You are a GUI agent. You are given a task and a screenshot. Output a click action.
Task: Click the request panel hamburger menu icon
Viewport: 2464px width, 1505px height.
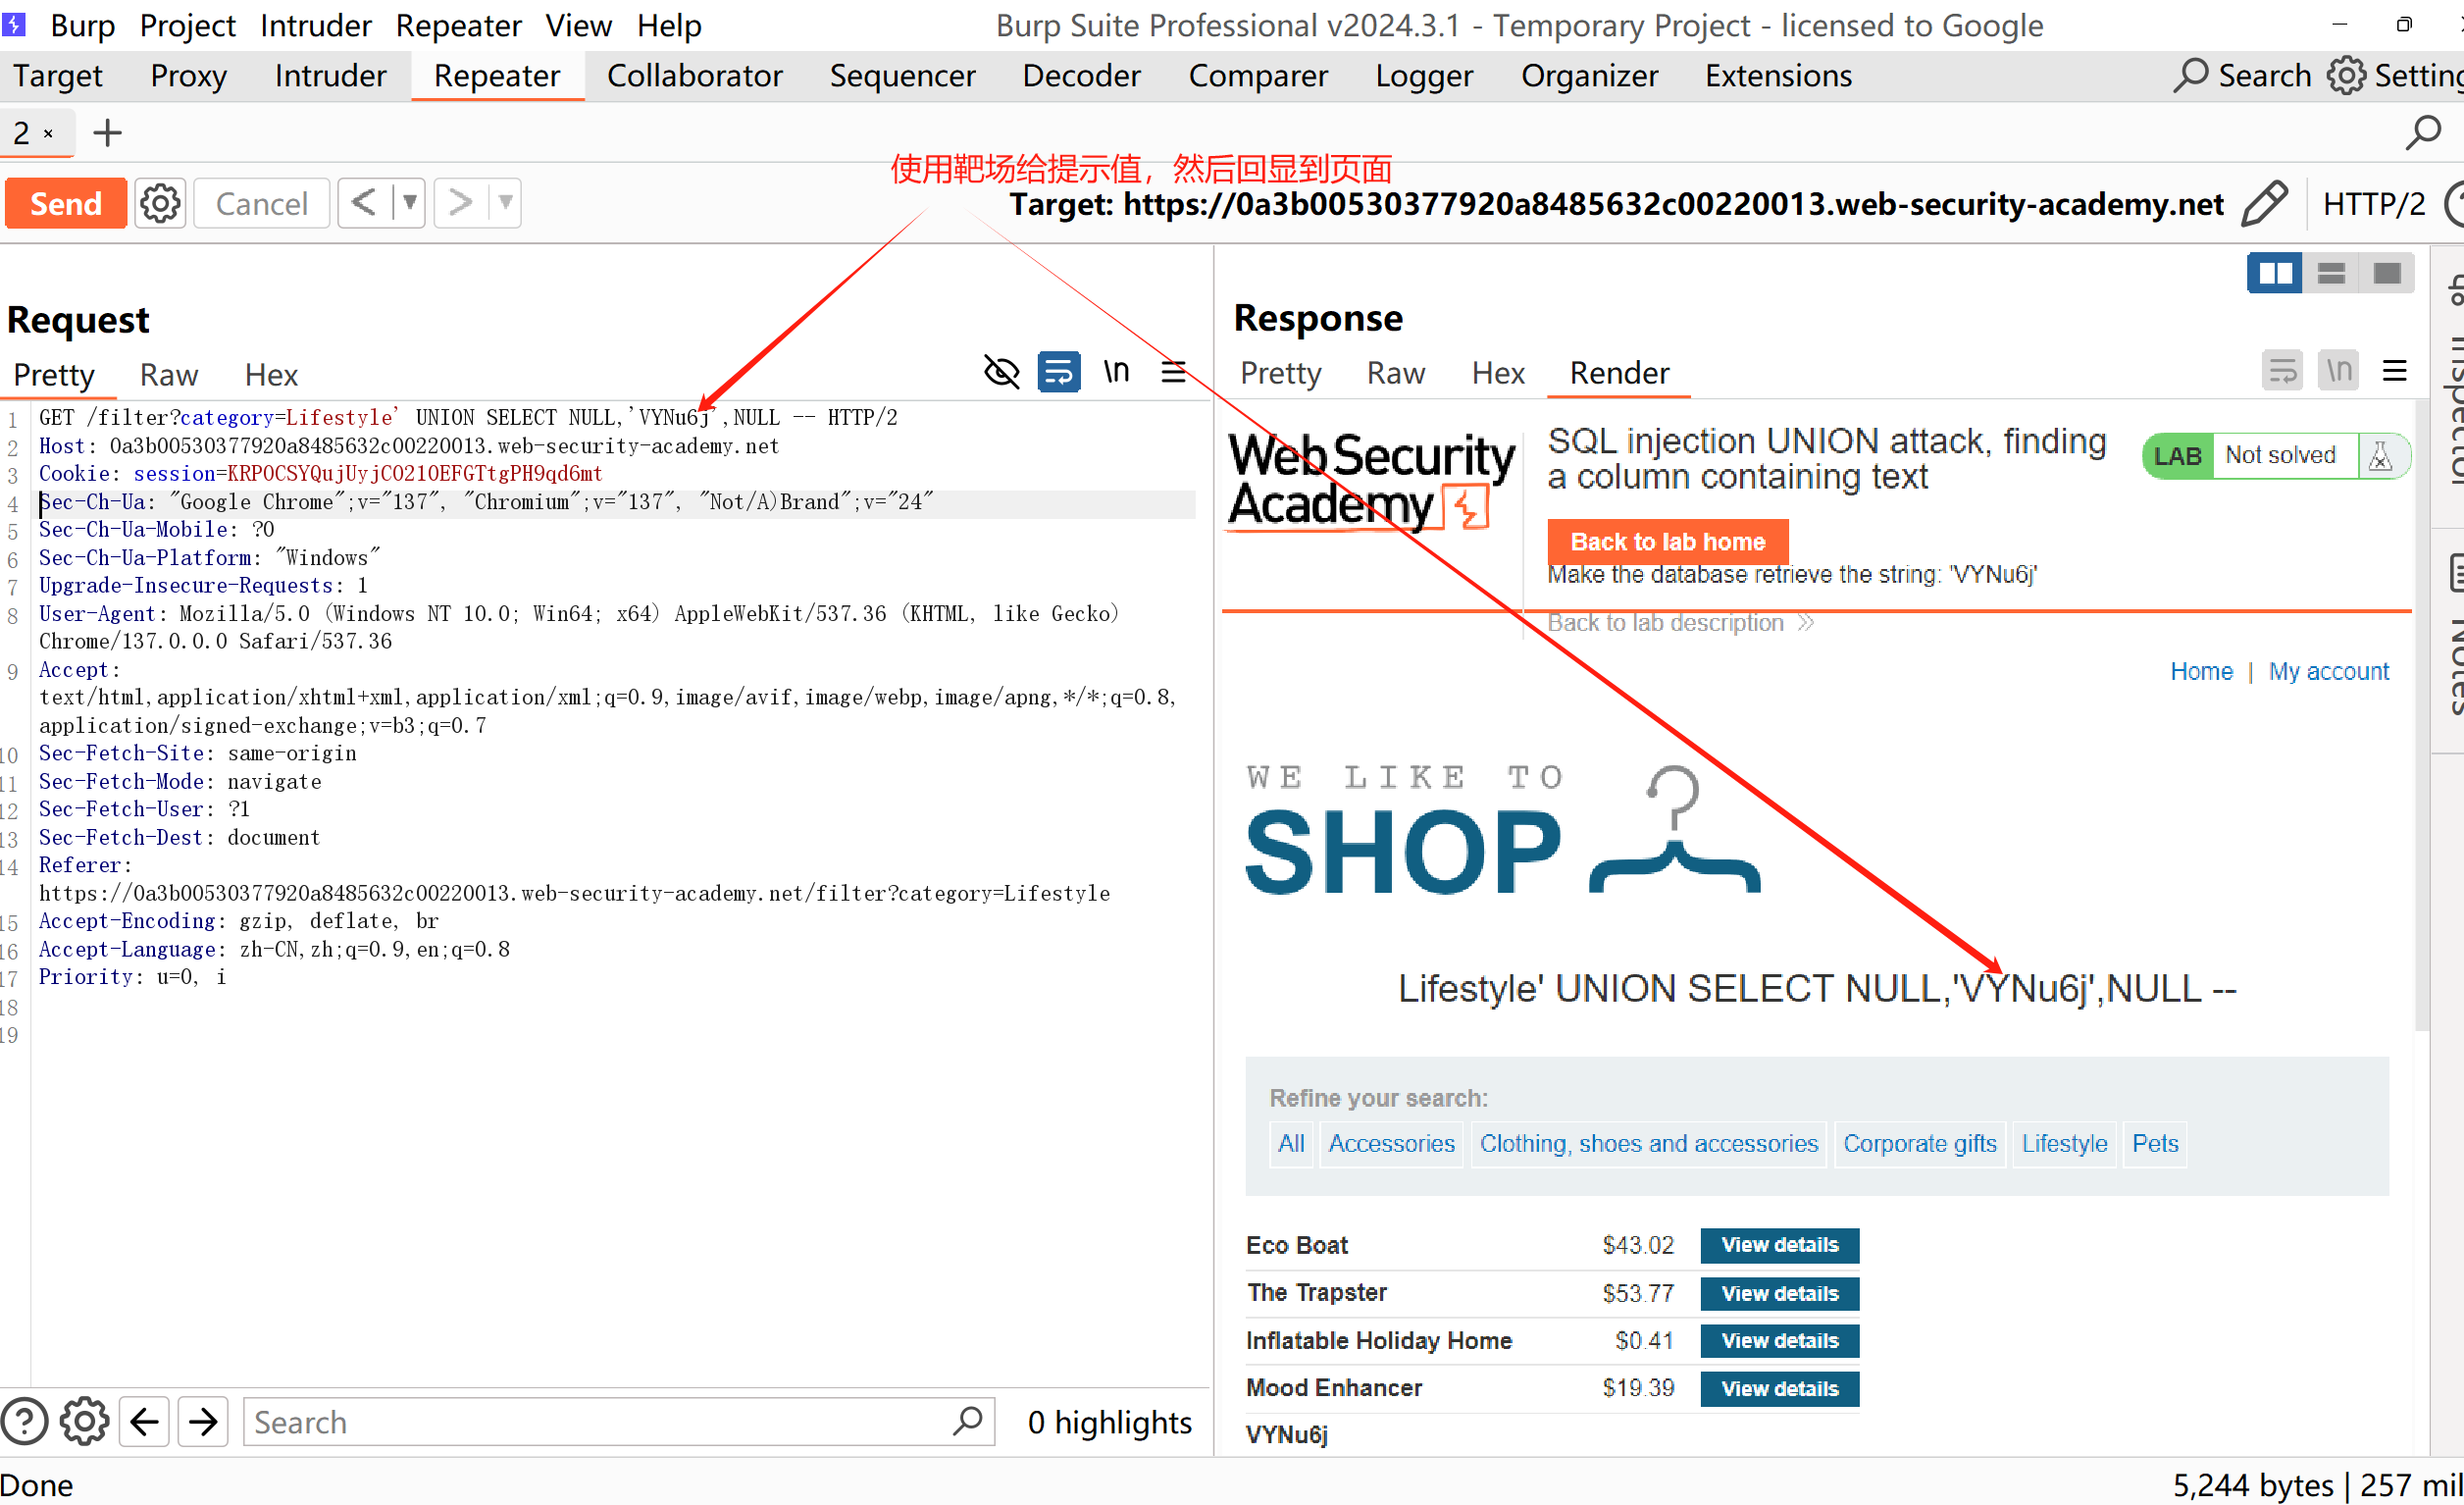(1173, 373)
